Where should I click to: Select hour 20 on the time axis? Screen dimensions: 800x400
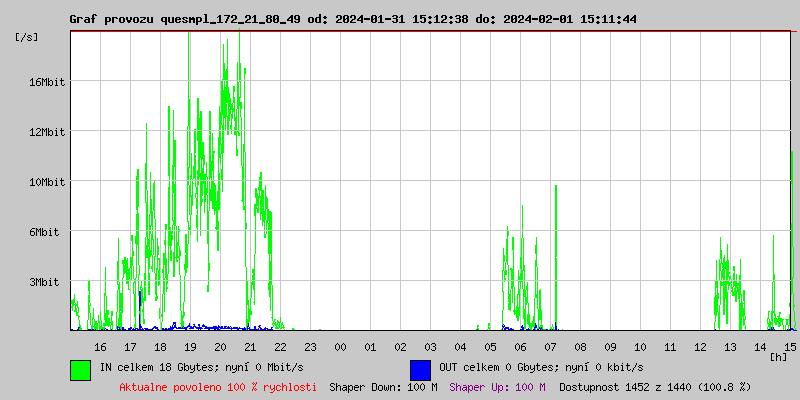pos(220,346)
